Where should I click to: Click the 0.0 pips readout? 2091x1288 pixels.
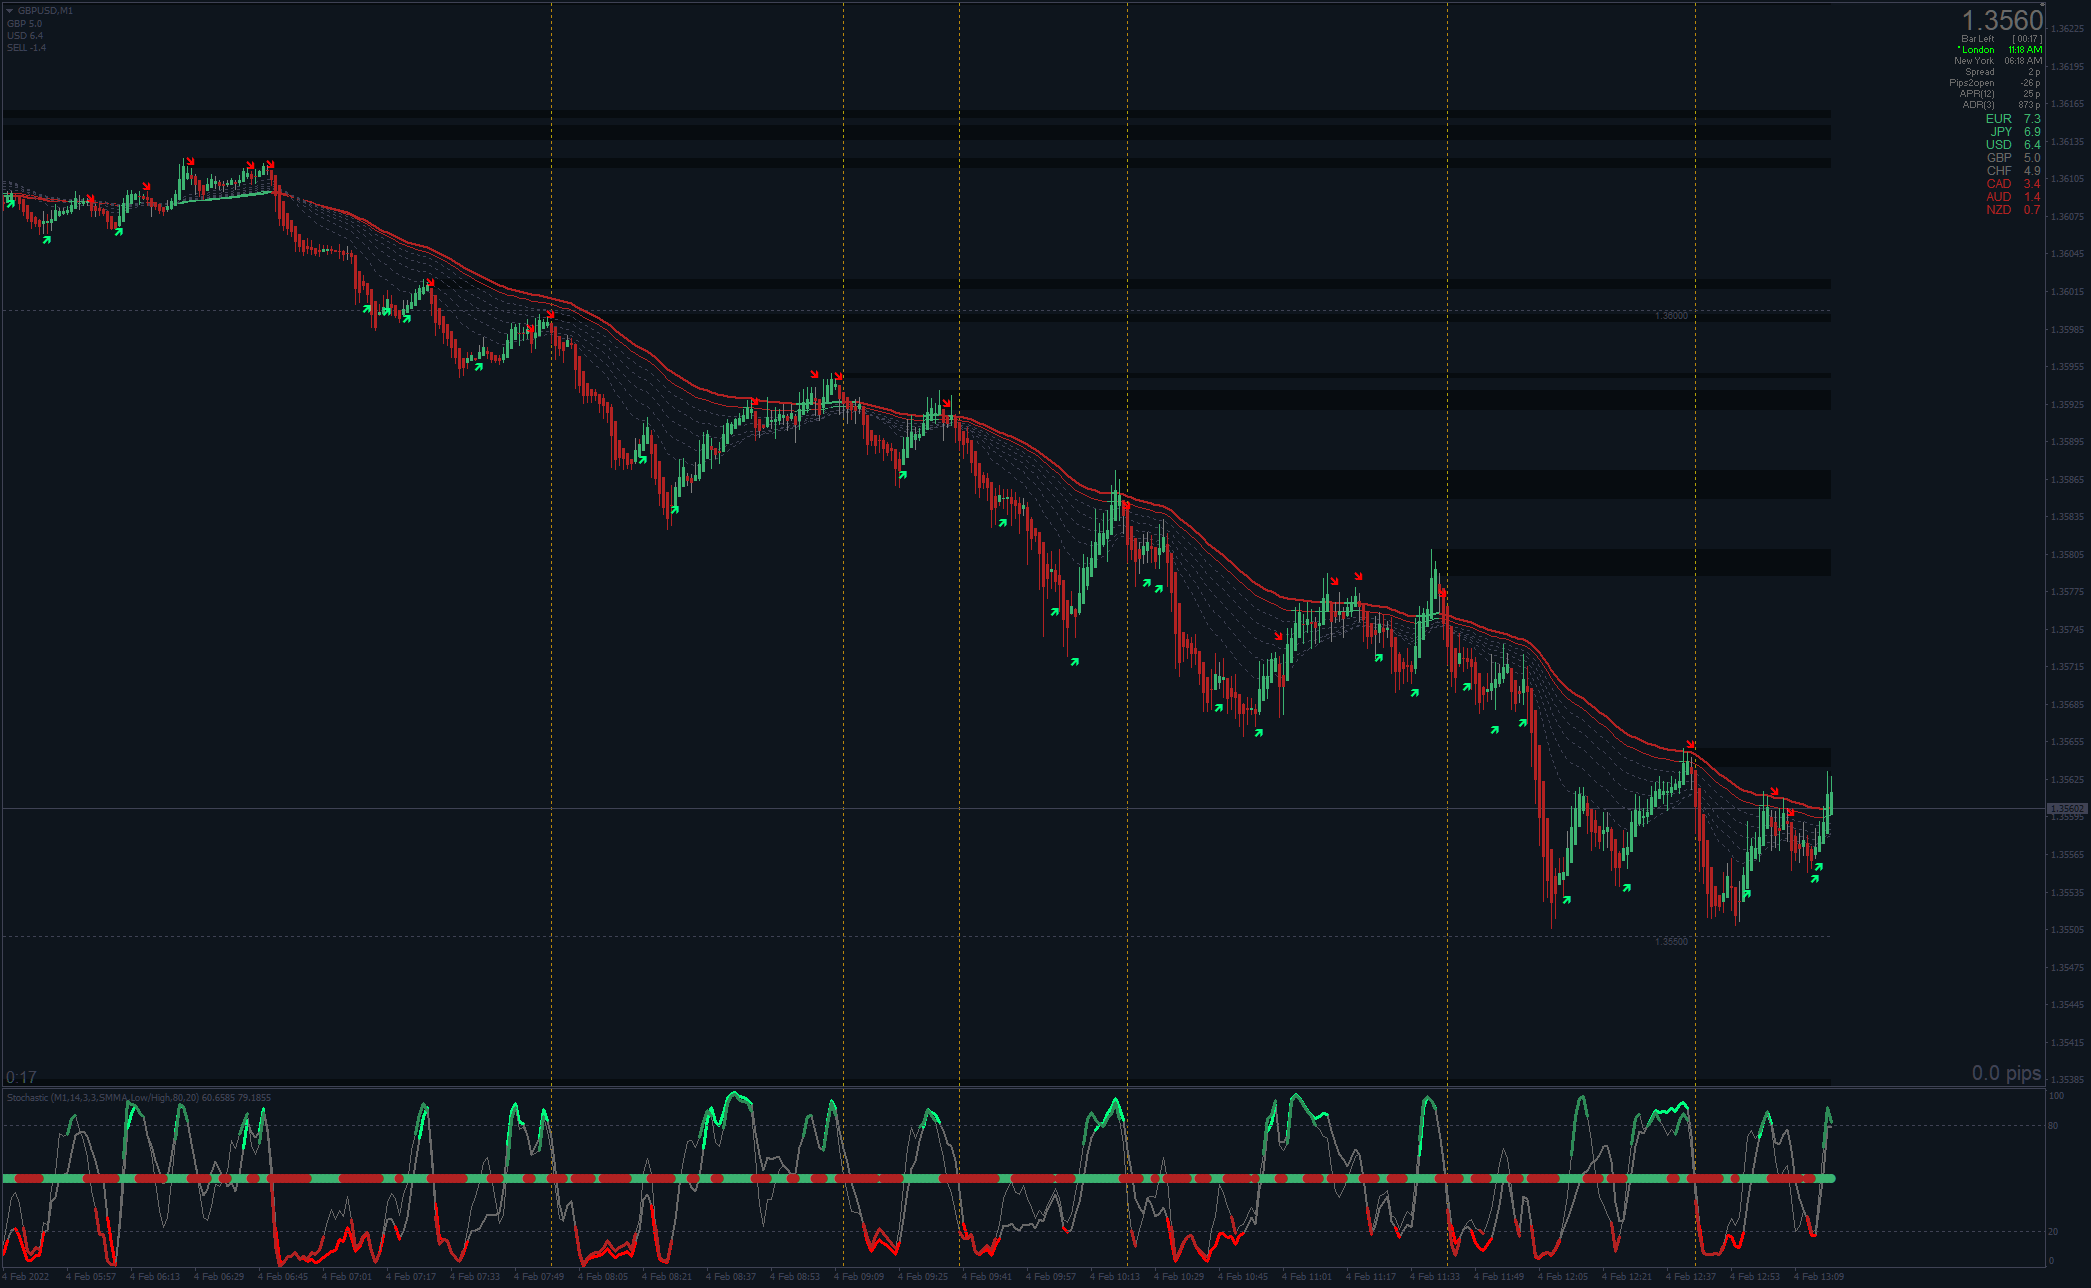point(2006,1073)
